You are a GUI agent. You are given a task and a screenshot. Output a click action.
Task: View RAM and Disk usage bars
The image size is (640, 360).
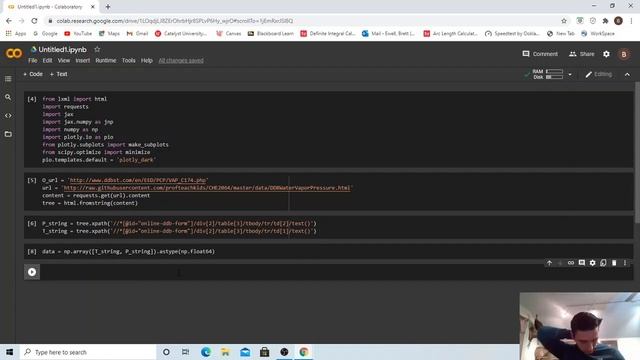click(x=548, y=74)
